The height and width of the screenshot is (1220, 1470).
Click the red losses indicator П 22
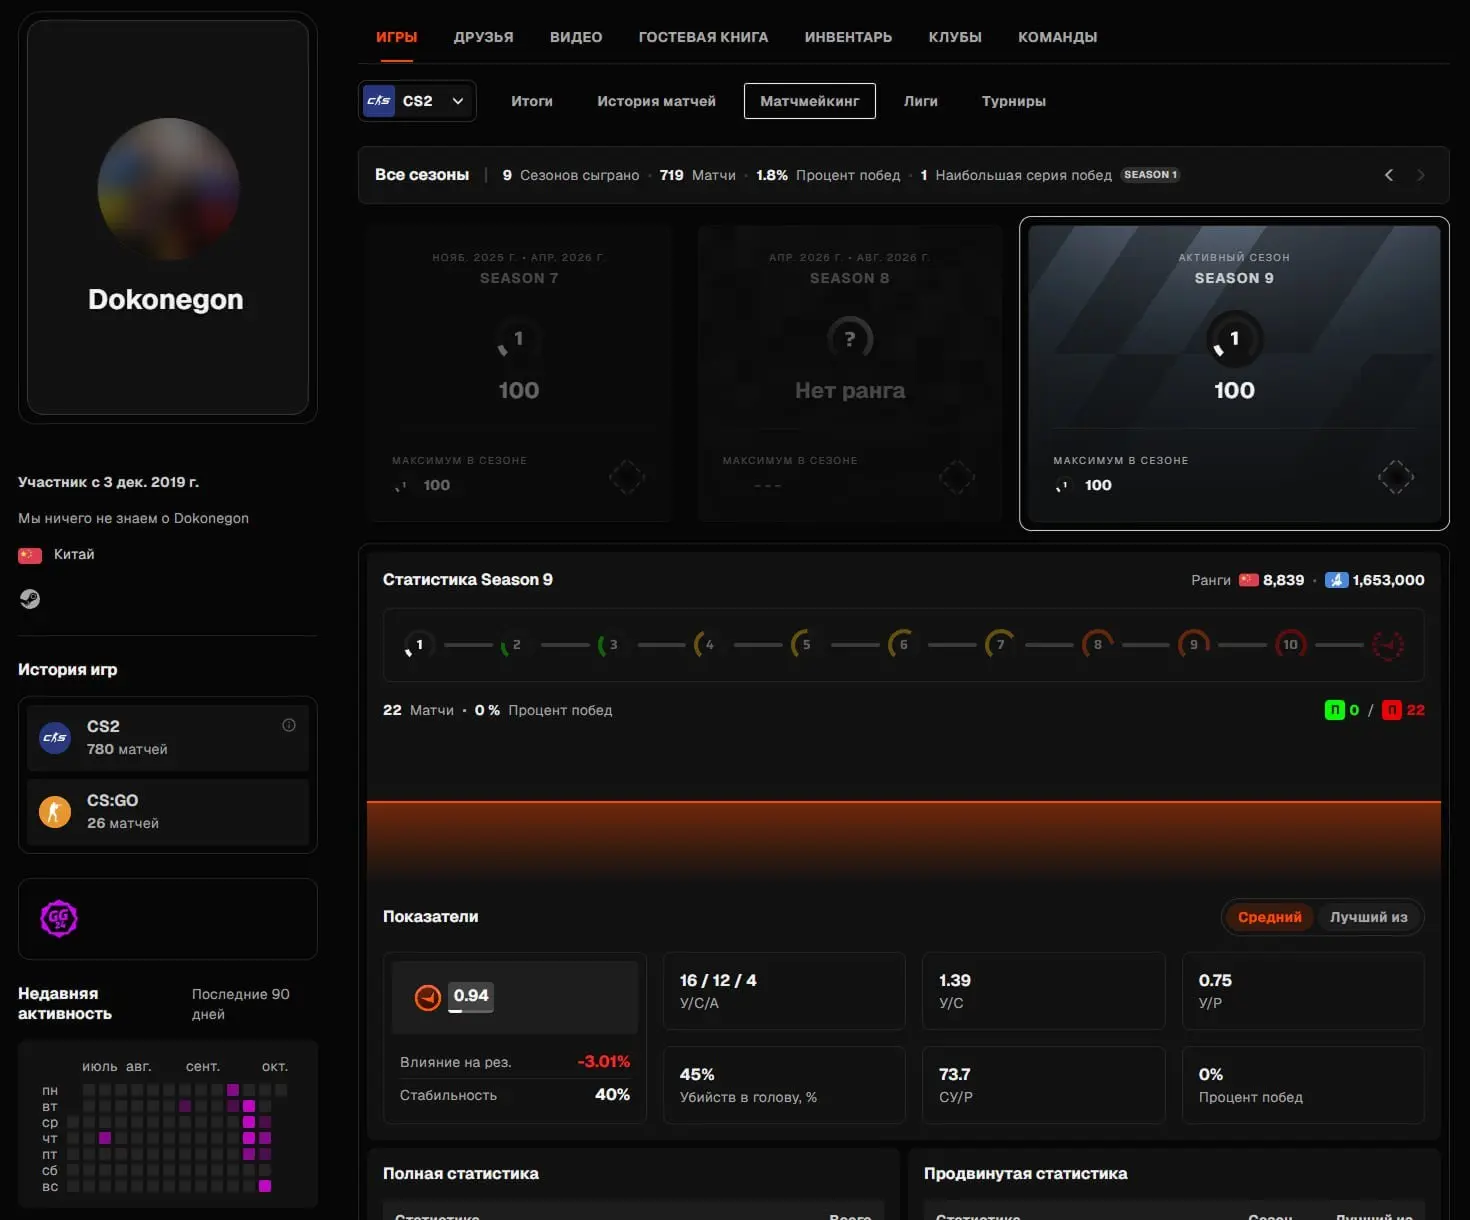point(1403,710)
